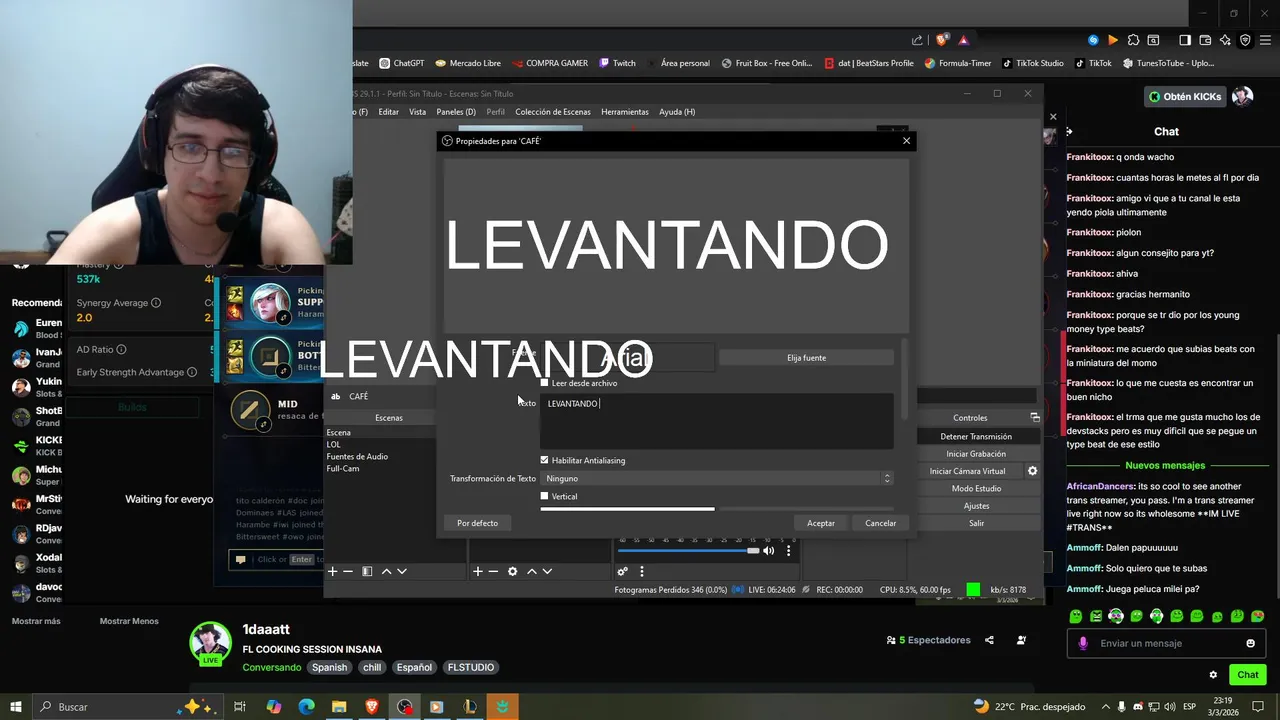Open Herramientas menu in OBS
1280x720 pixels.
625,112
